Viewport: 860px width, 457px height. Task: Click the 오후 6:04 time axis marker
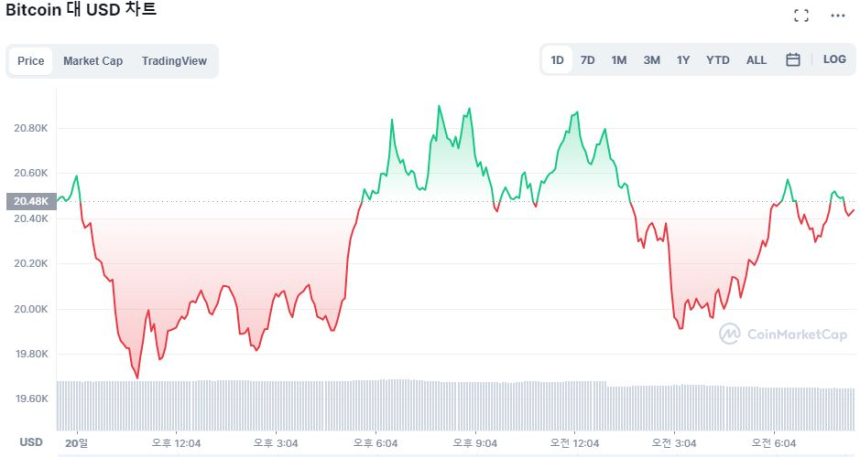point(376,443)
